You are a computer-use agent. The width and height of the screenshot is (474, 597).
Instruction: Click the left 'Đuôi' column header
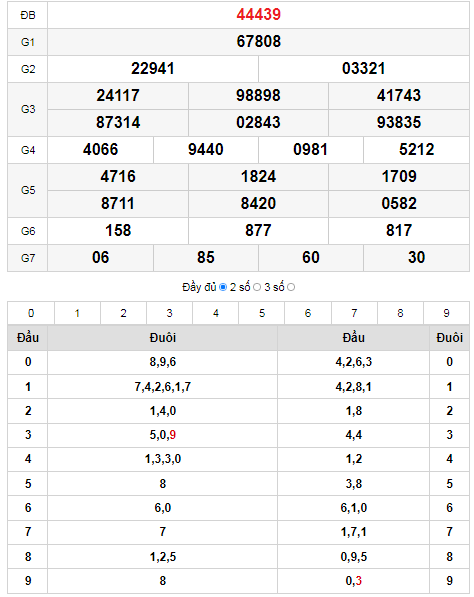pyautogui.click(x=163, y=338)
